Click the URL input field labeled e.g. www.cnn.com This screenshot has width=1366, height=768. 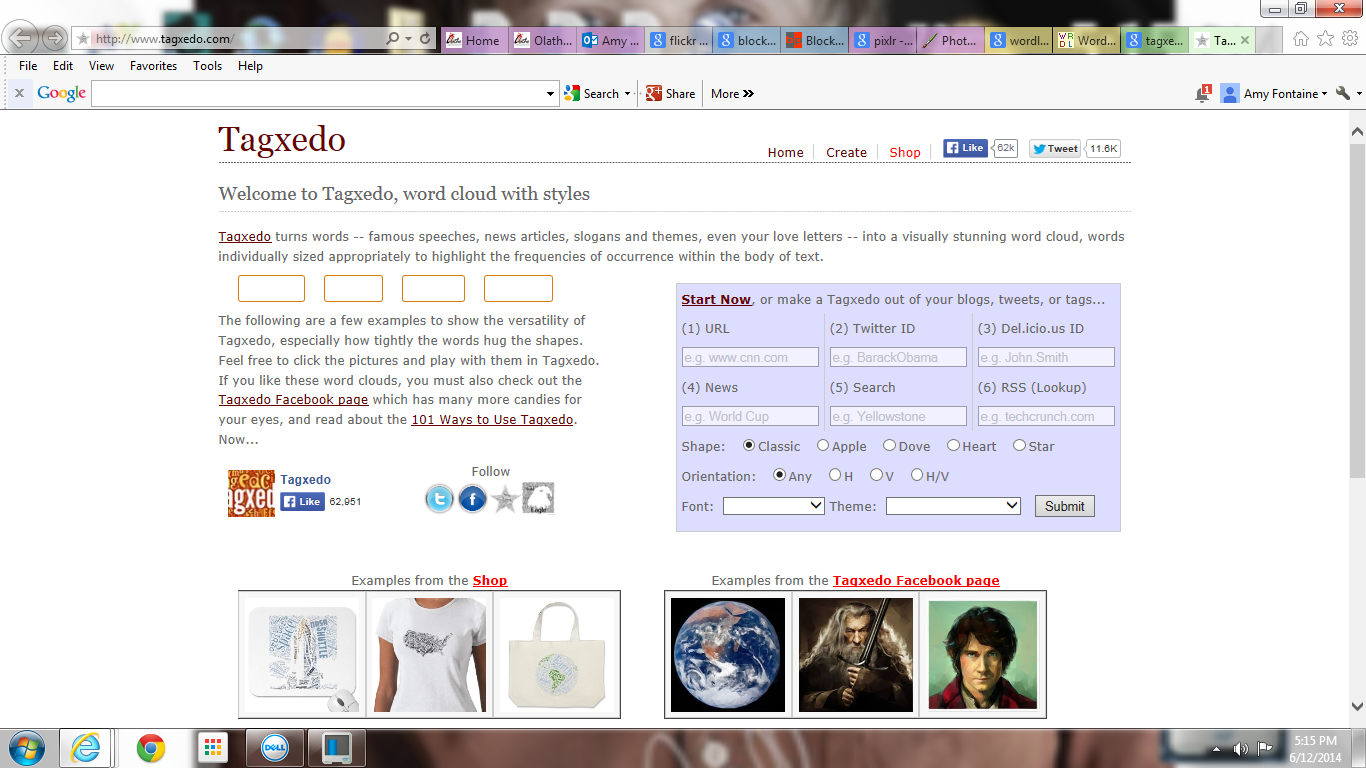pos(750,357)
